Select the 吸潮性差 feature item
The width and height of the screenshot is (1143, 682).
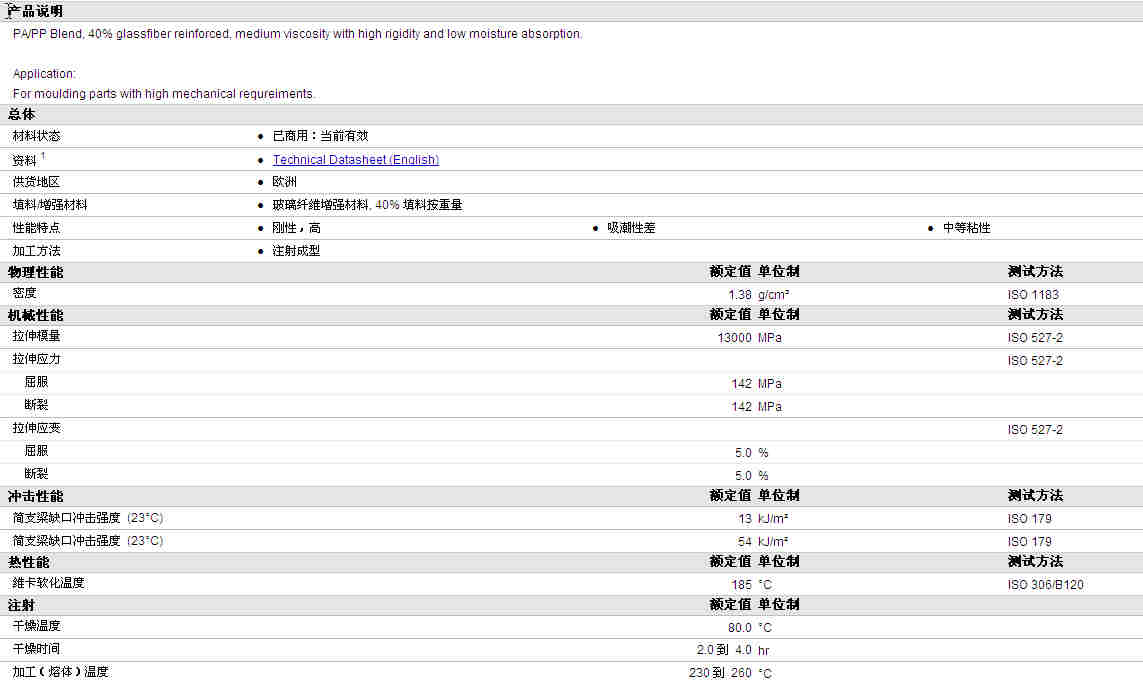pyautogui.click(x=631, y=228)
